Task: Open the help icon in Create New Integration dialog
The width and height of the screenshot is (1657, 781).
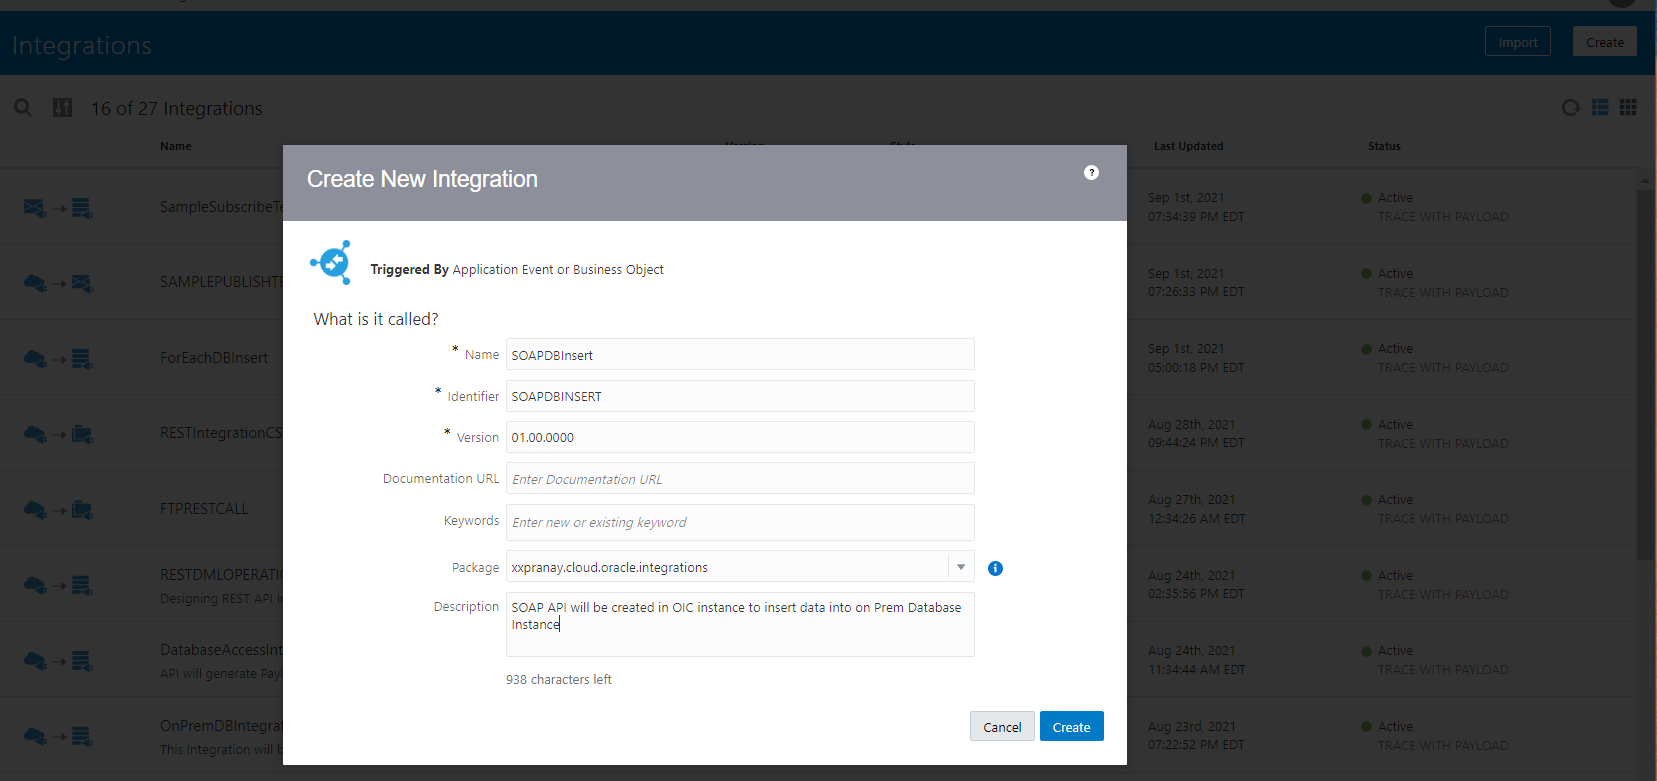Action: [1091, 172]
